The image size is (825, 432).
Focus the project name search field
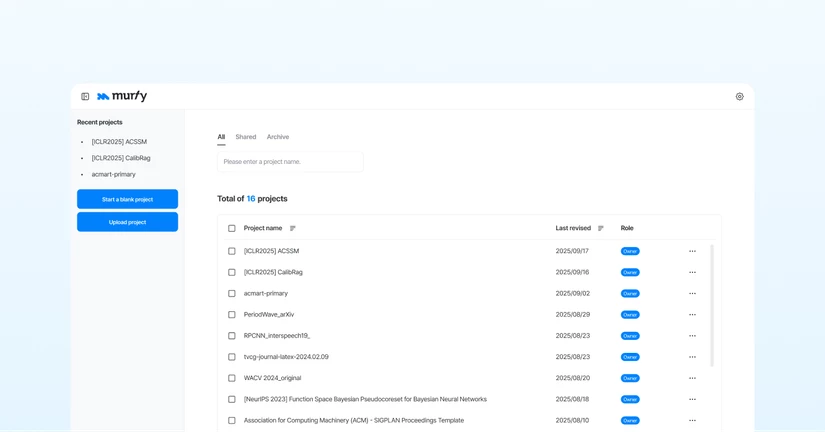coord(290,162)
